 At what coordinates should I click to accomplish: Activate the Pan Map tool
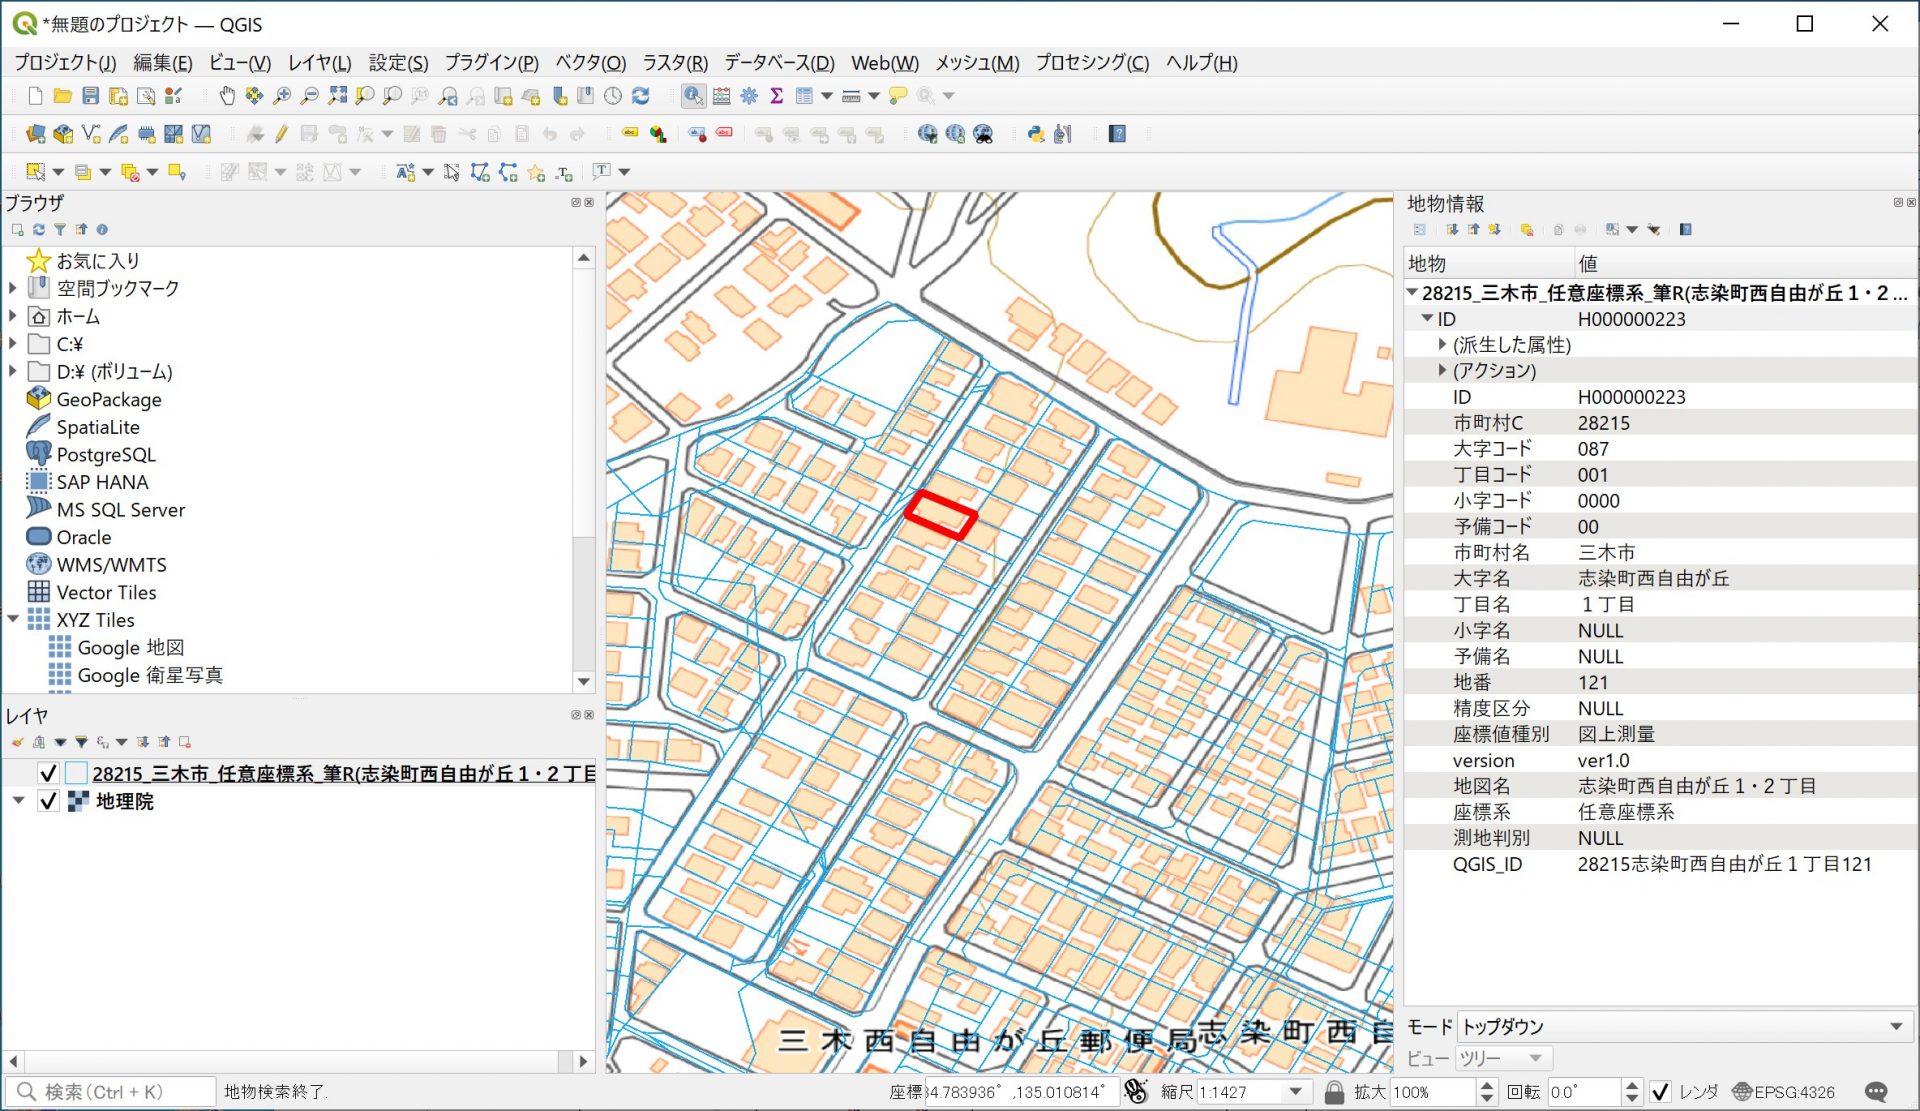(x=227, y=96)
